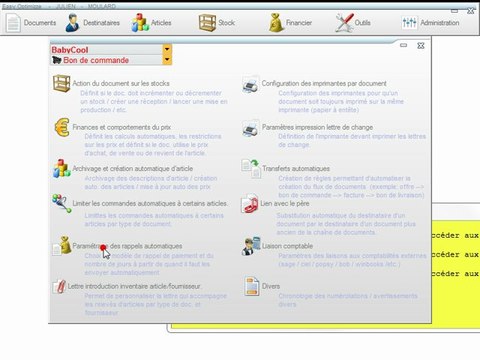This screenshot has width=480, height=360.
Task: Click the link icon for Lien avec le père
Action: pos(249,203)
